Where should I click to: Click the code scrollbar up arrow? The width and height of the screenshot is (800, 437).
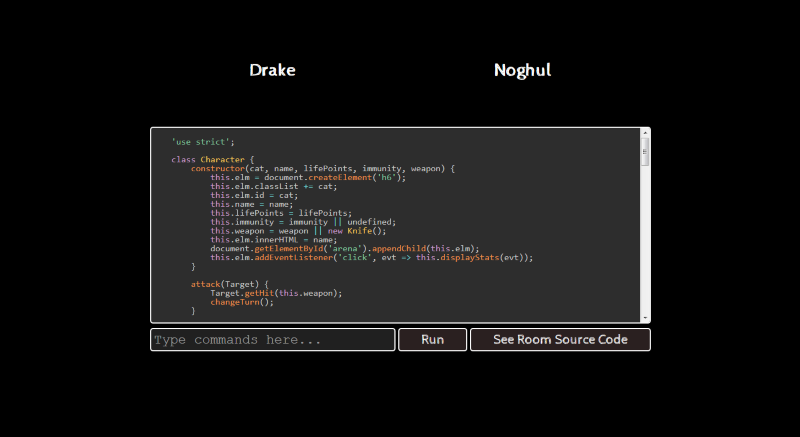pyautogui.click(x=645, y=133)
